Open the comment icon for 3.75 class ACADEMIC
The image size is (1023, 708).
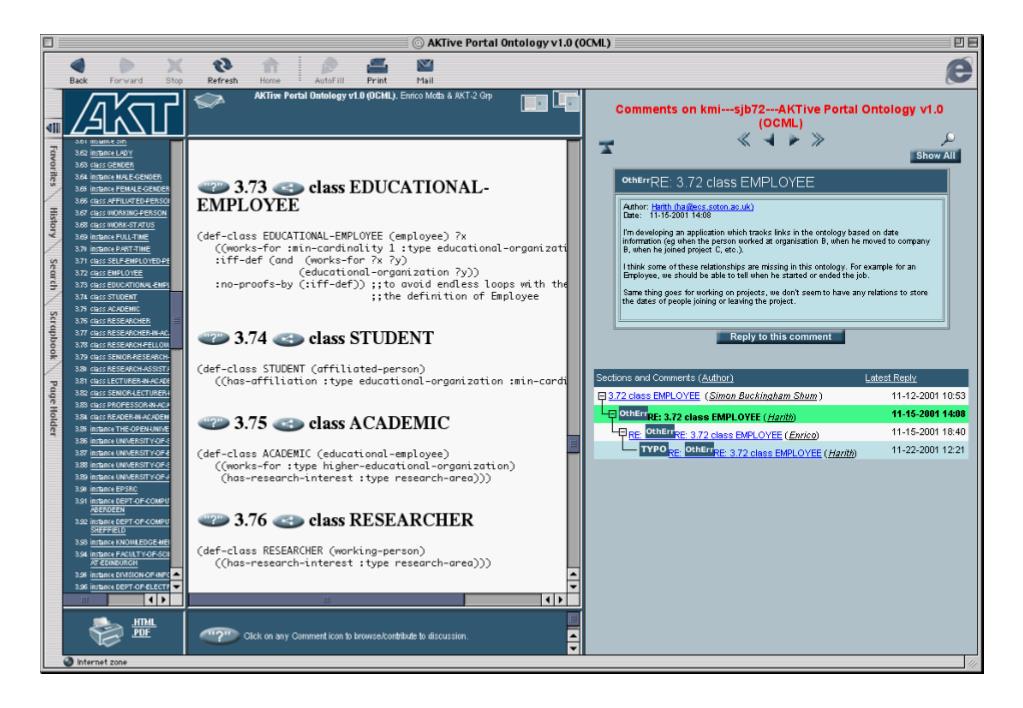(x=213, y=423)
